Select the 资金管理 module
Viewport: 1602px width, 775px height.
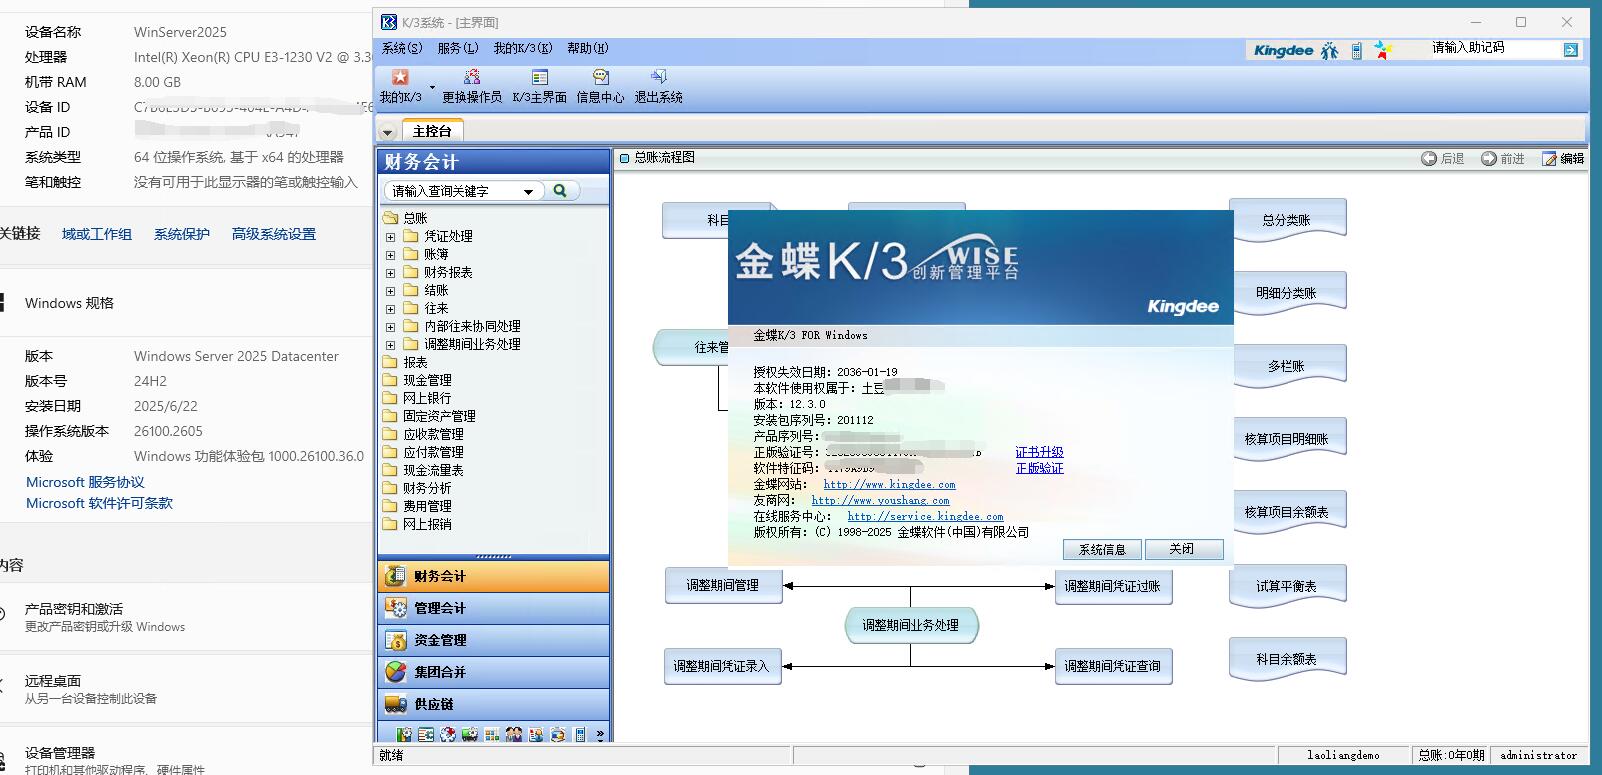494,640
